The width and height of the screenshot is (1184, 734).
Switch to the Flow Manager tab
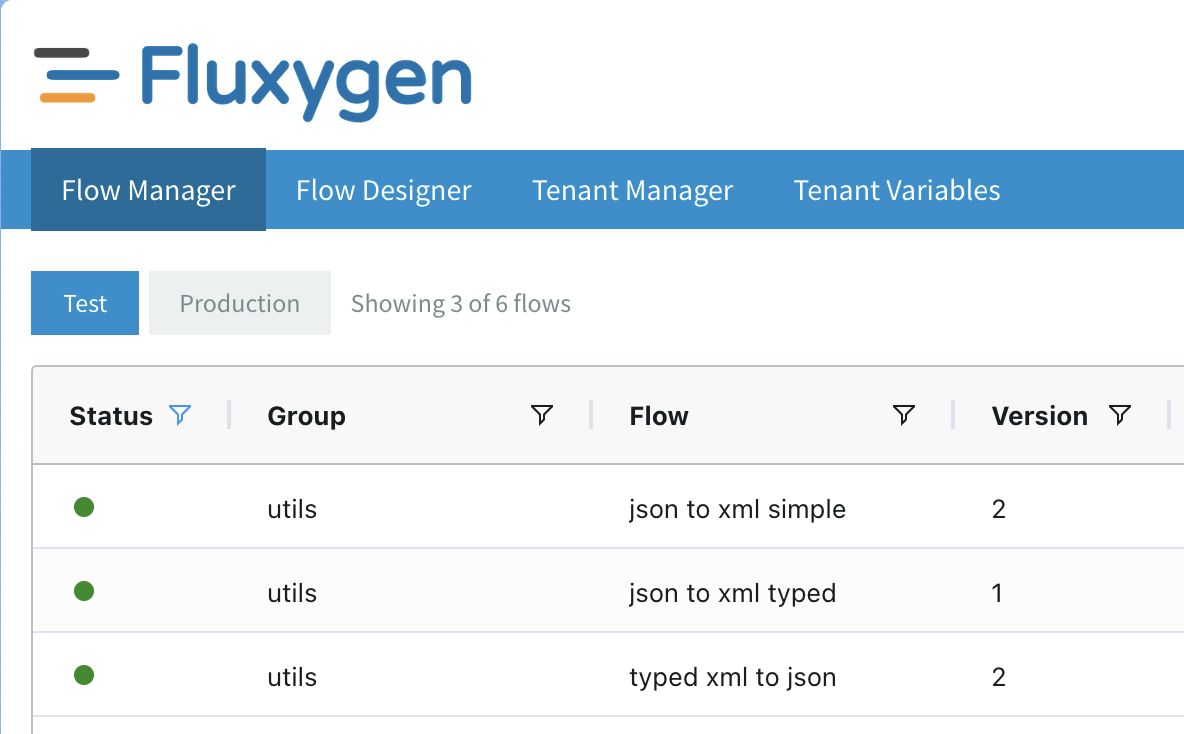tap(148, 190)
